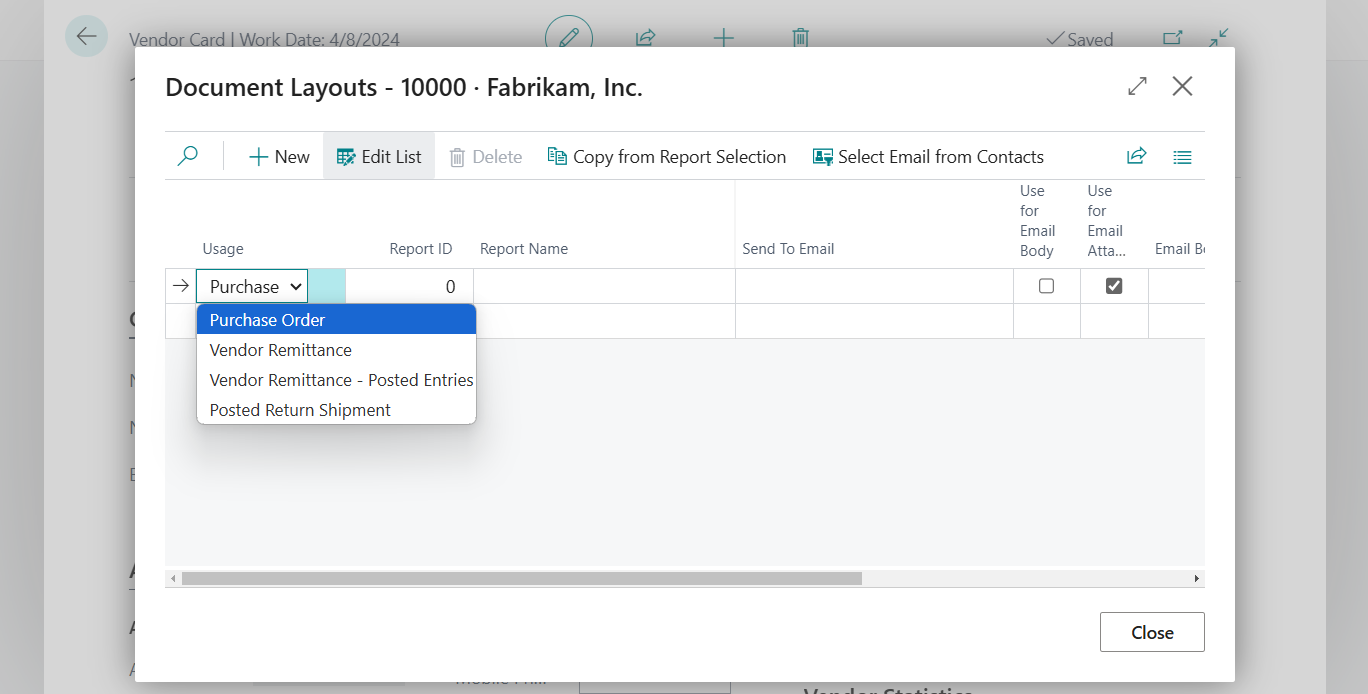Expand the Document Layouts dialog to full screen
The width and height of the screenshot is (1368, 694).
[x=1136, y=86]
